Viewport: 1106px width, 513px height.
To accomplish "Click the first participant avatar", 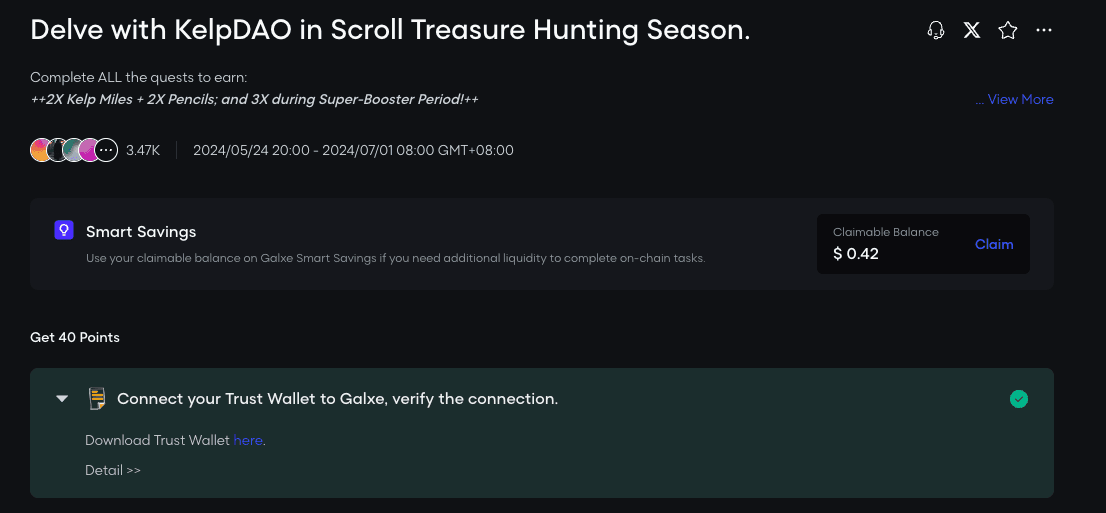I will pyautogui.click(x=41, y=150).
